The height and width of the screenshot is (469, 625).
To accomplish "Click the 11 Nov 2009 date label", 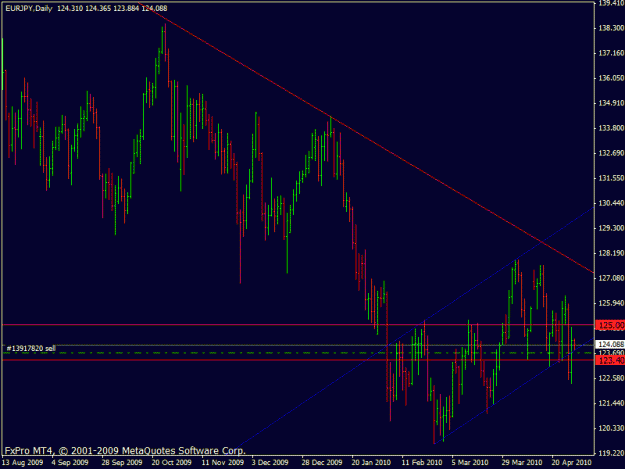I will pos(222,463).
